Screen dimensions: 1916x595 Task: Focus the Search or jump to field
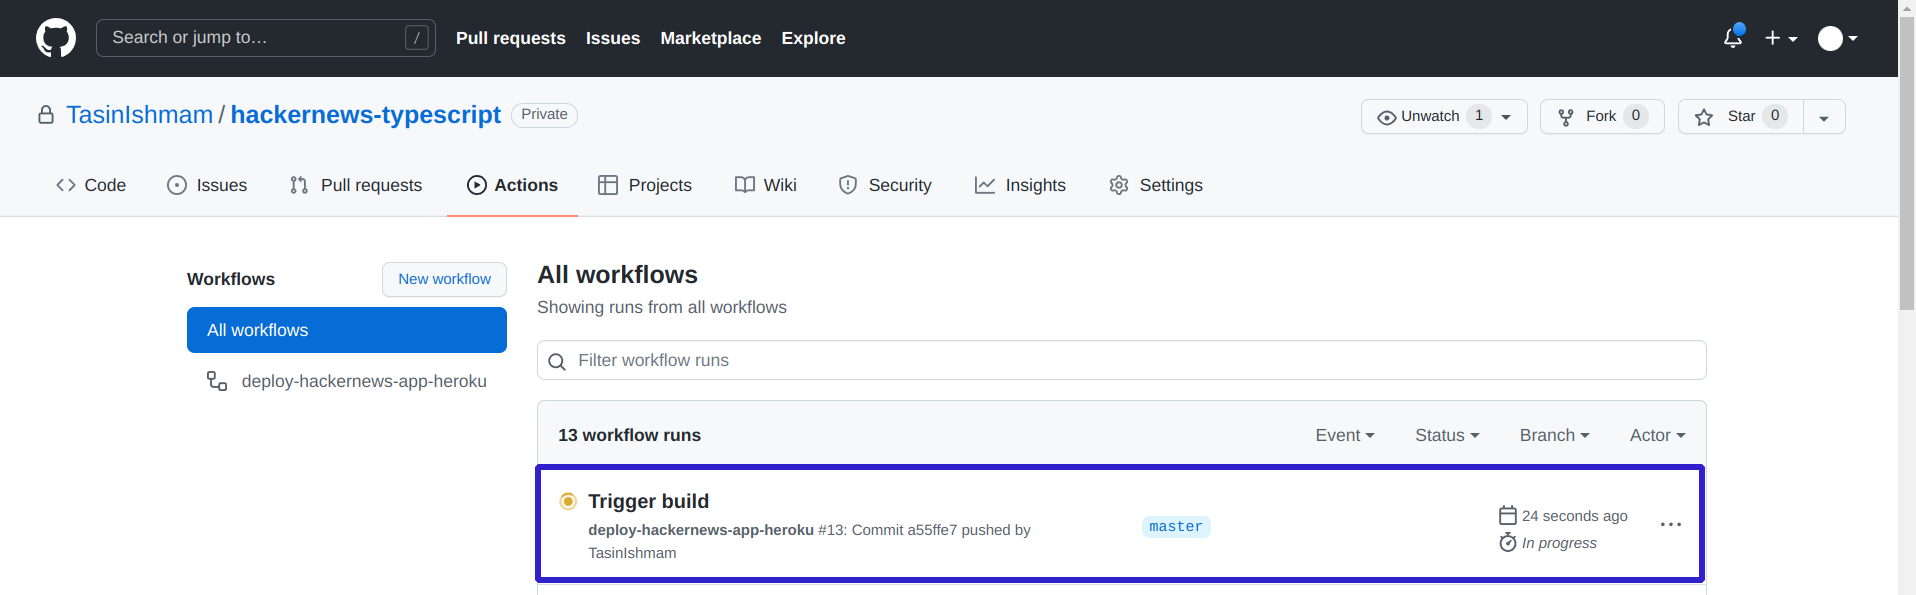[266, 38]
